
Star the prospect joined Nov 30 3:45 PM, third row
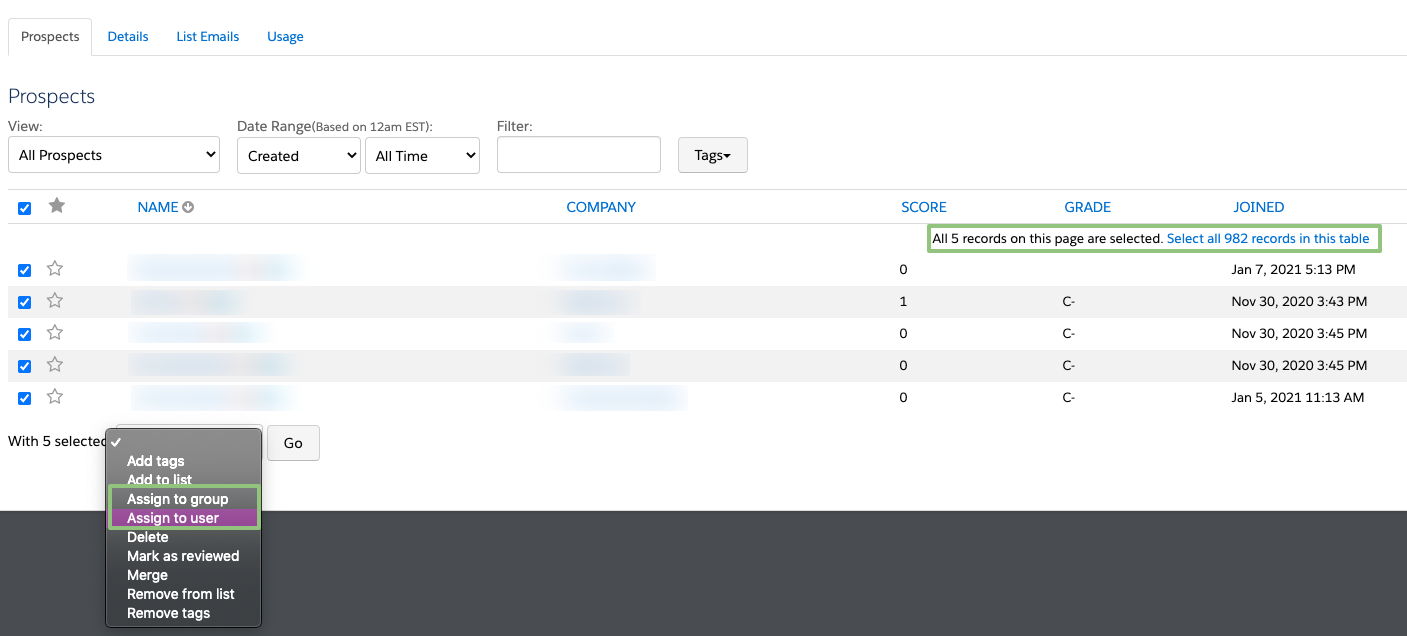(x=55, y=333)
